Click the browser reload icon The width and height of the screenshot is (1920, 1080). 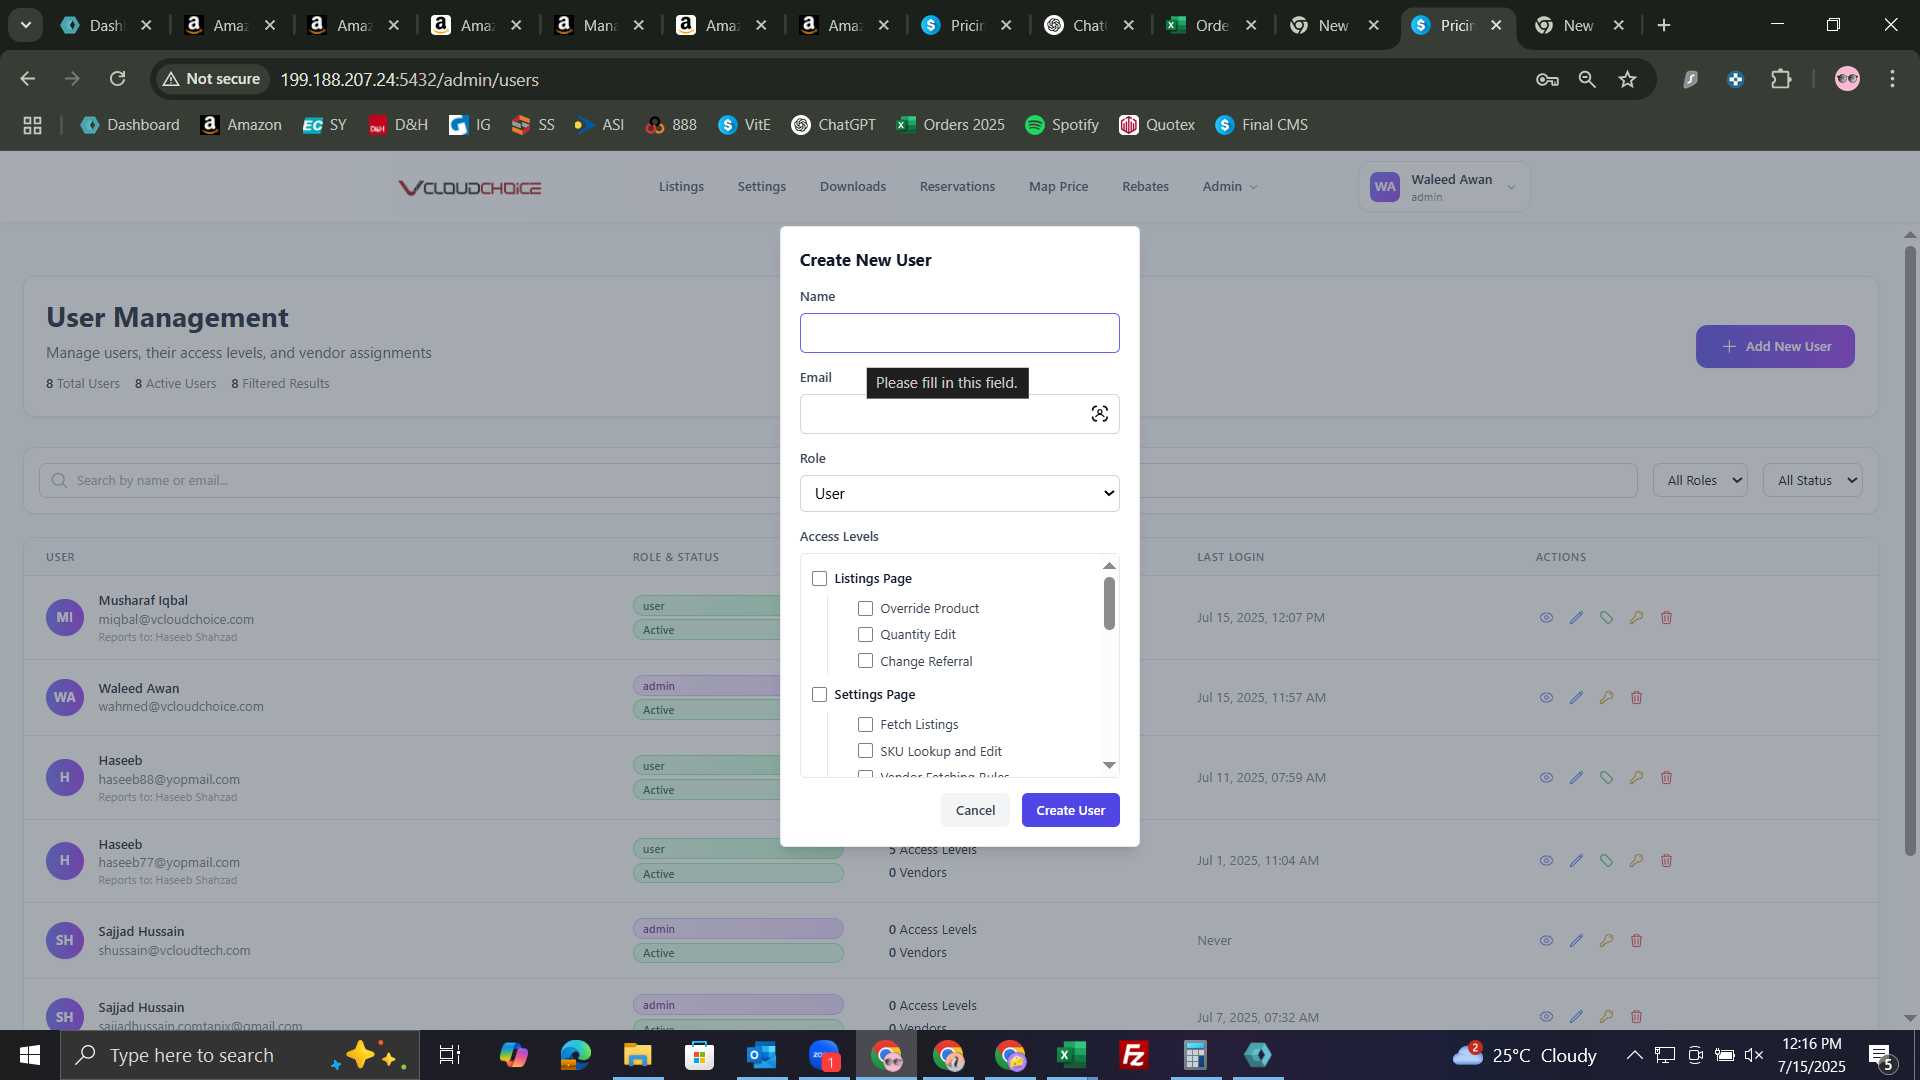tap(117, 79)
